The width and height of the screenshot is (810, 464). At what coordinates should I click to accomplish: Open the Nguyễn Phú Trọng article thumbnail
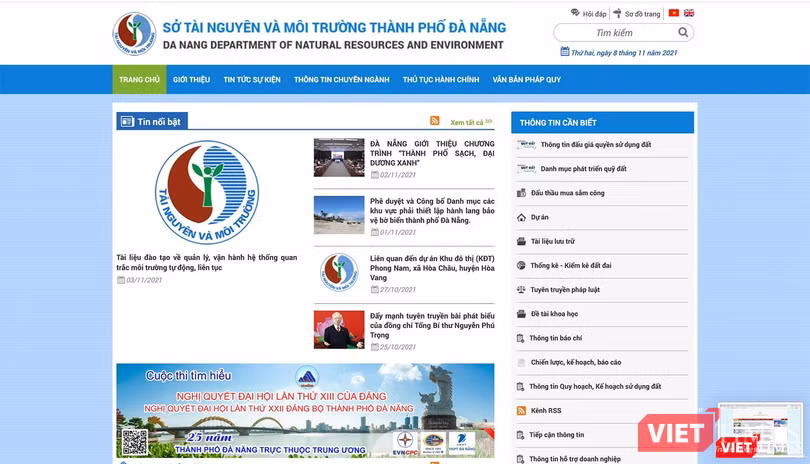coord(339,329)
